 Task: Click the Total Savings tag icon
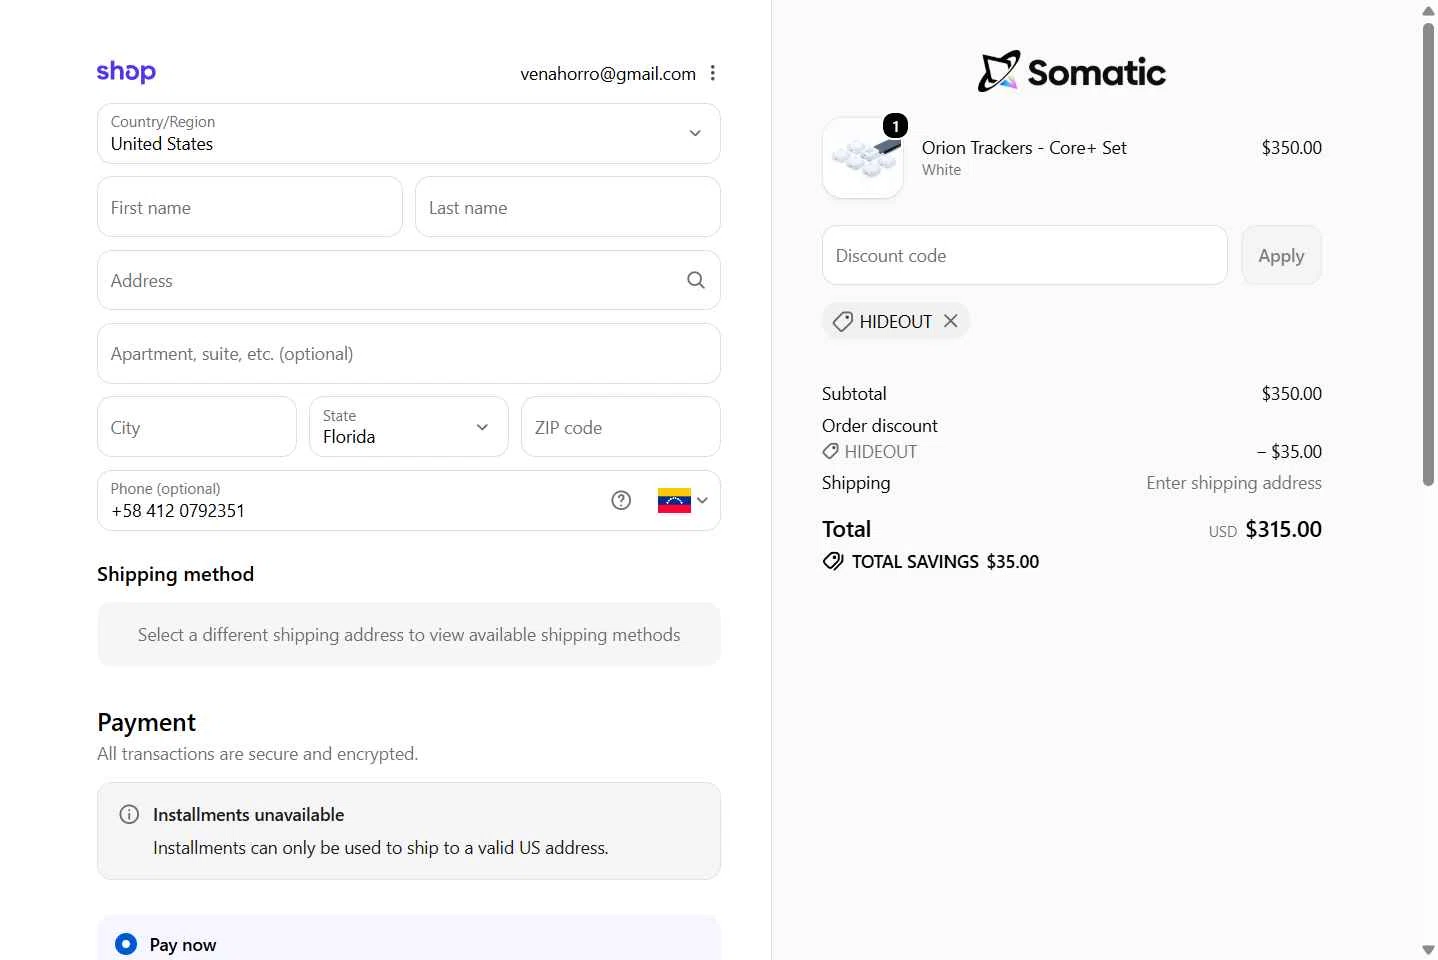pyautogui.click(x=833, y=561)
